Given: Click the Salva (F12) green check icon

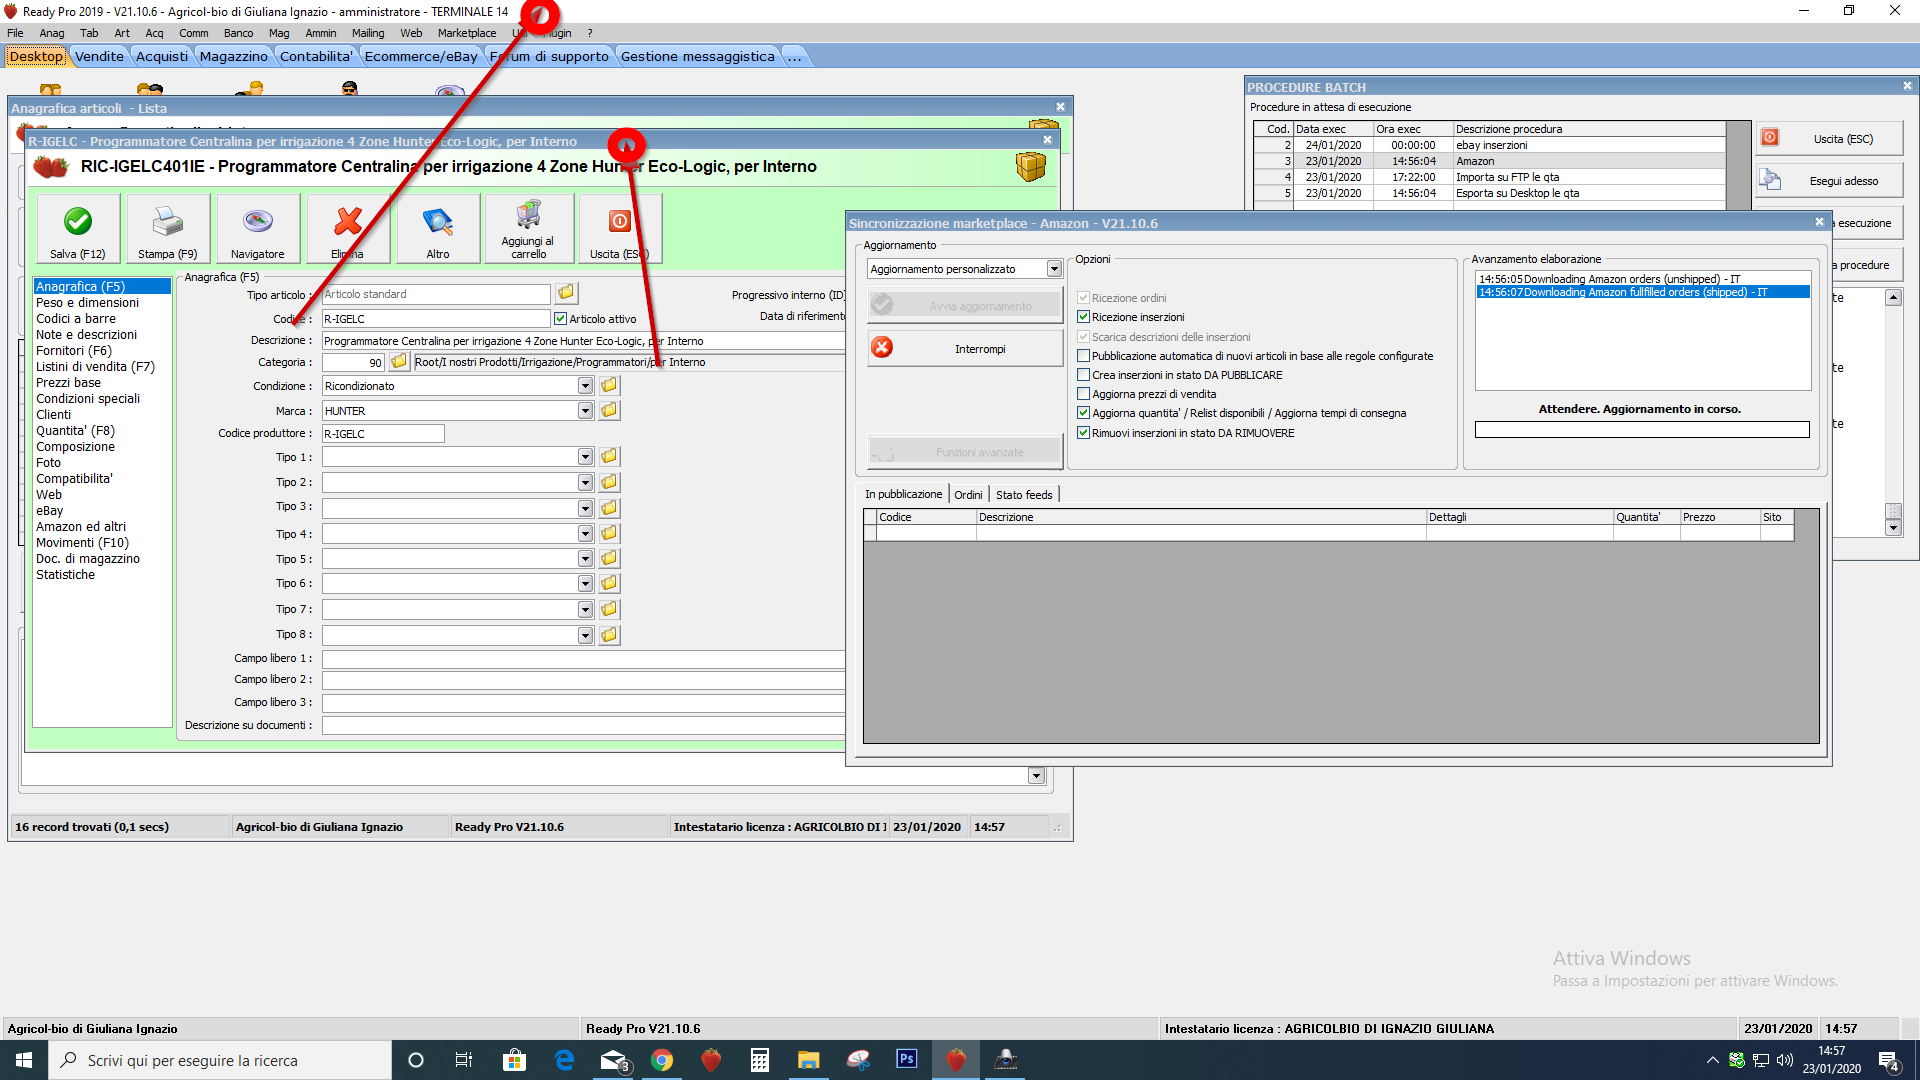Looking at the screenshot, I should pyautogui.click(x=78, y=221).
